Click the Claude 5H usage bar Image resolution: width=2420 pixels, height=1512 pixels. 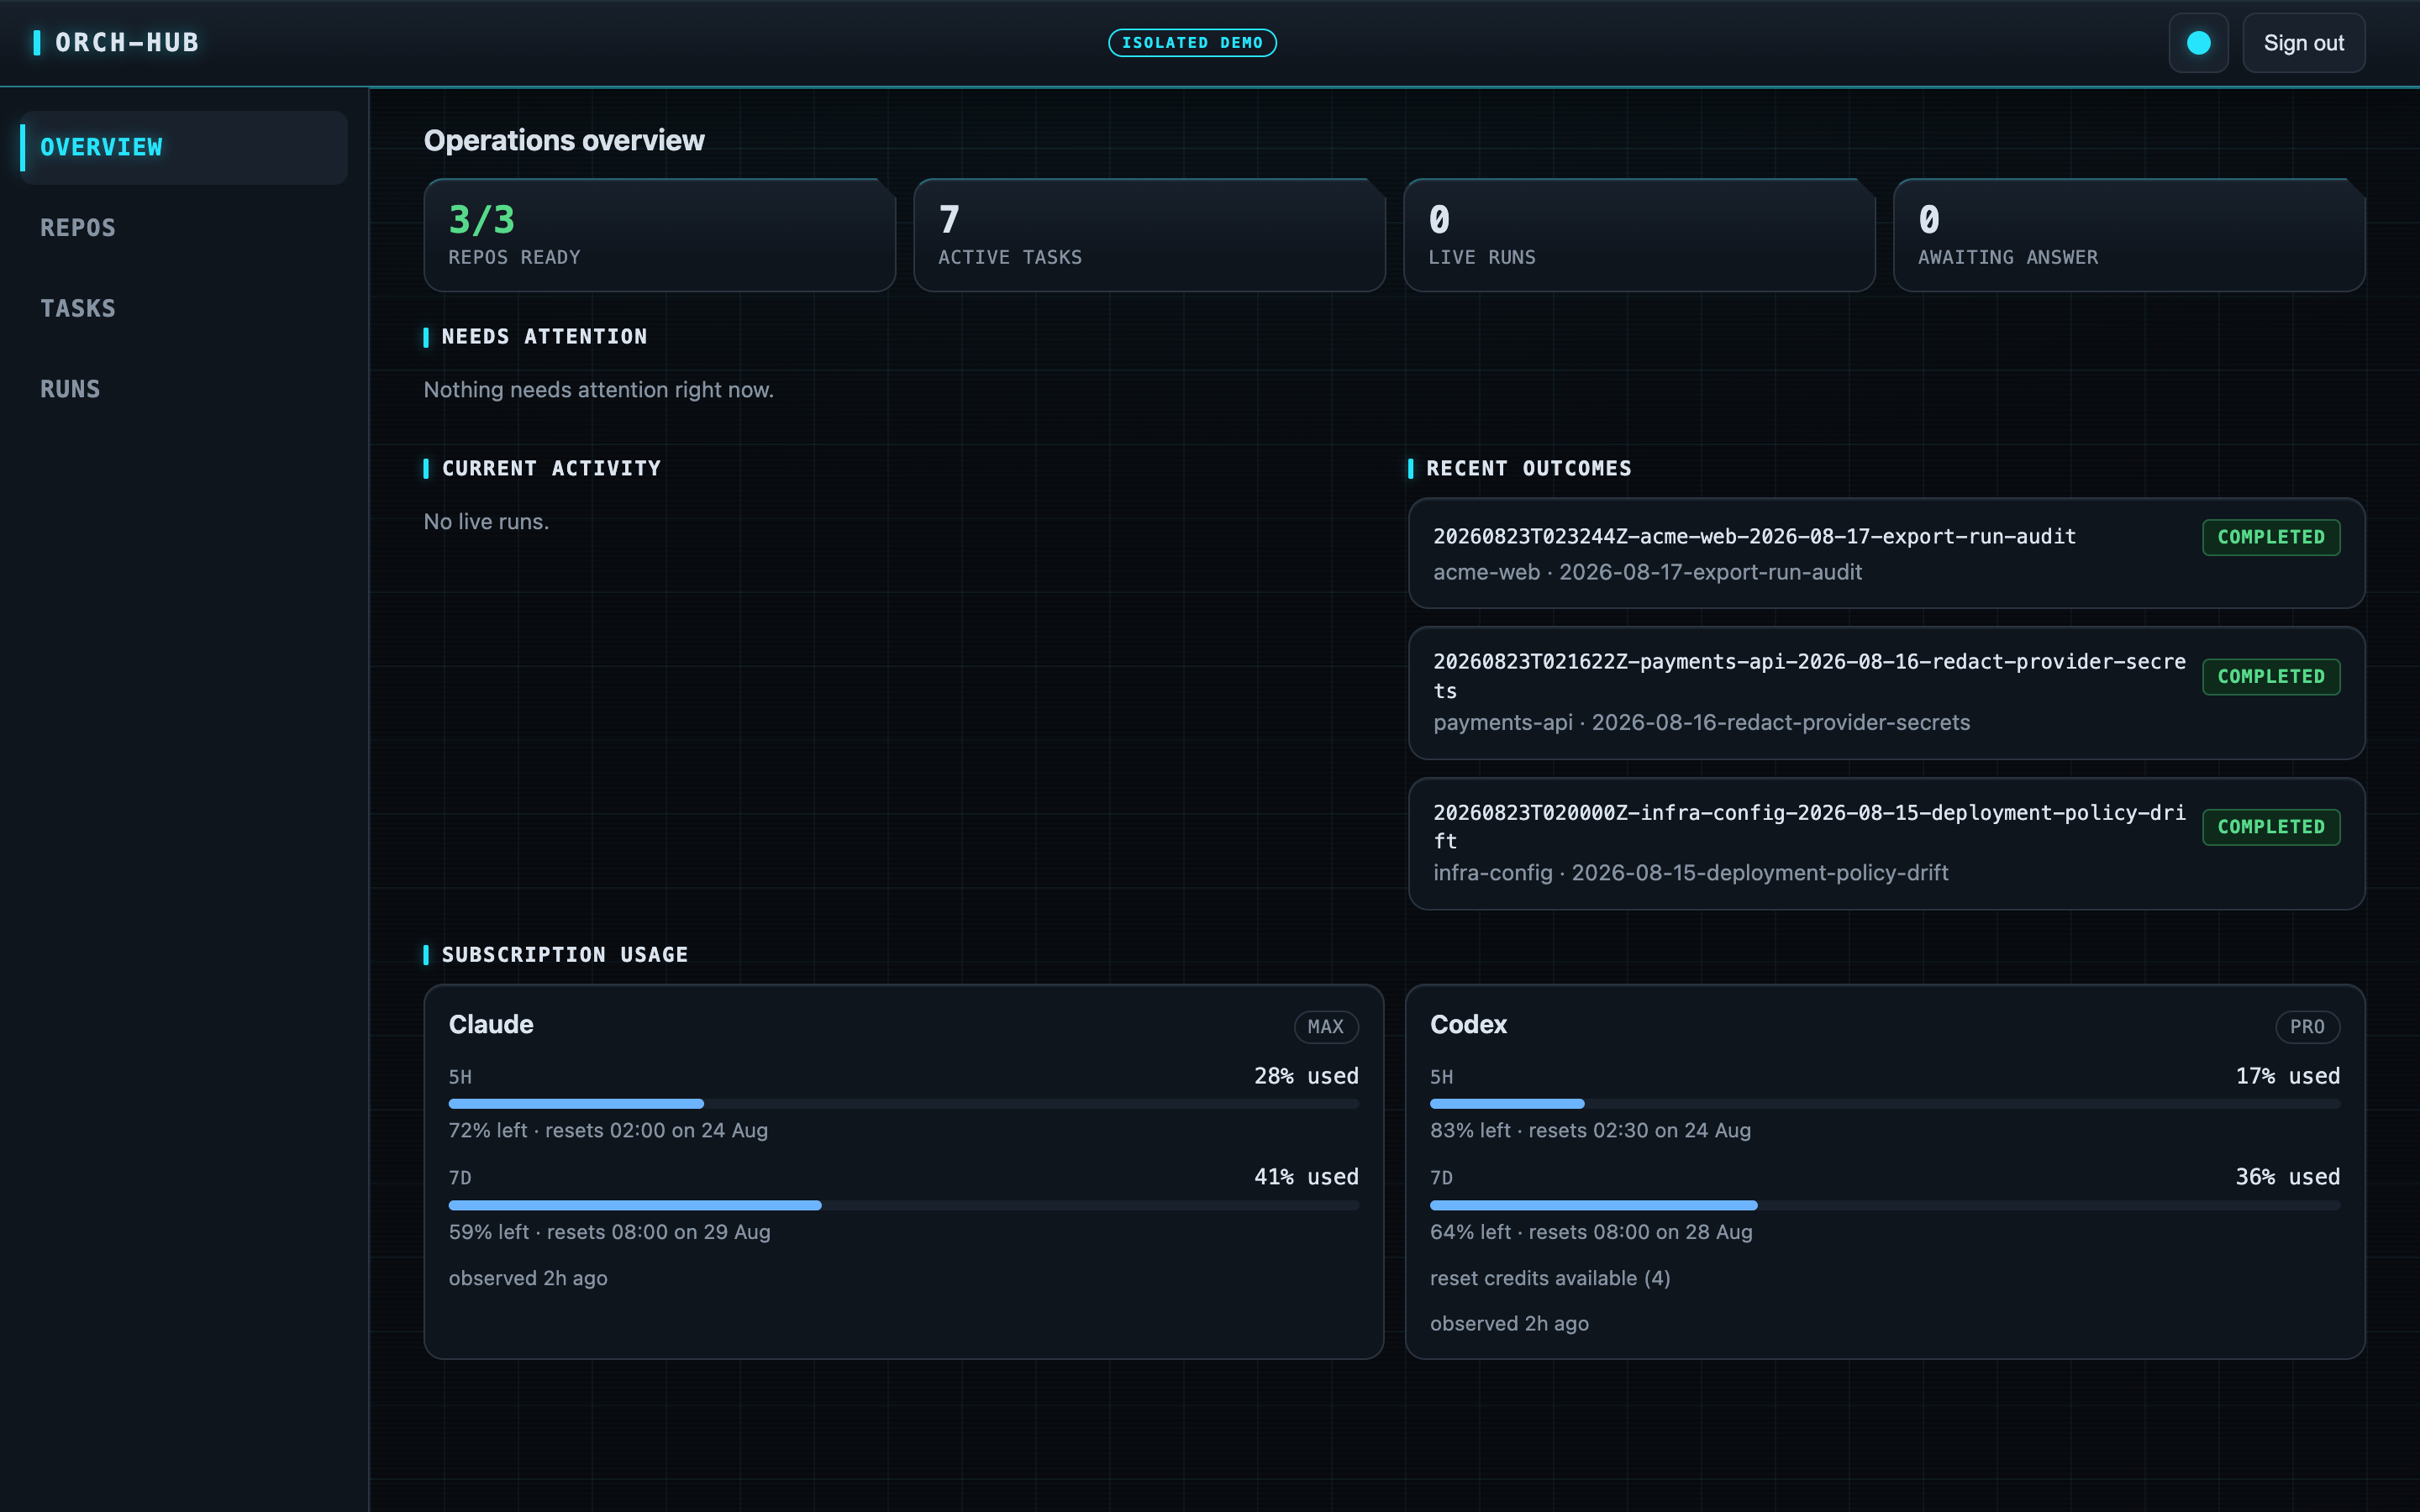(x=904, y=1104)
